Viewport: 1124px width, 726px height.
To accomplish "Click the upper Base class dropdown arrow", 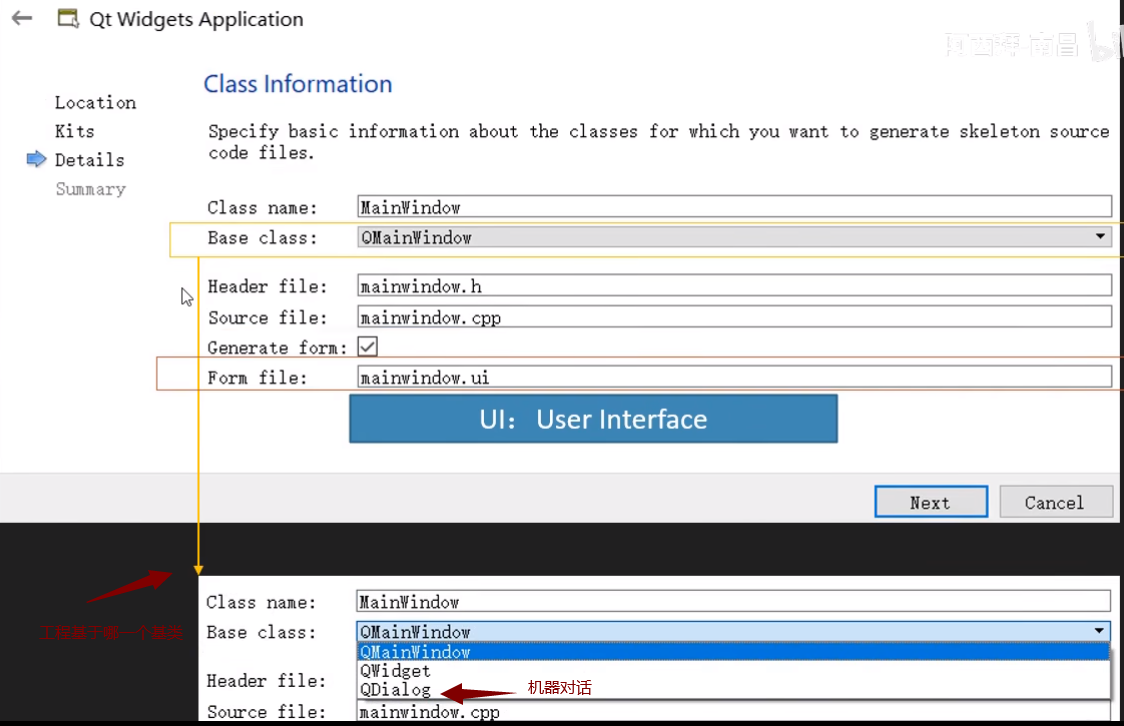I will point(1100,238).
